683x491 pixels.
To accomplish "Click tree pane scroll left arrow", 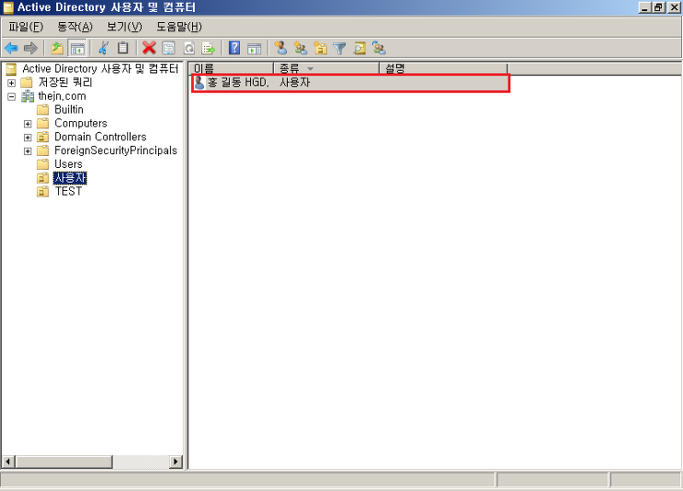I will pos(8,461).
